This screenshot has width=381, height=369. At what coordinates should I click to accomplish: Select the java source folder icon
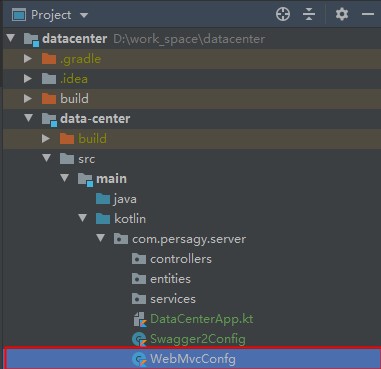pos(103,199)
